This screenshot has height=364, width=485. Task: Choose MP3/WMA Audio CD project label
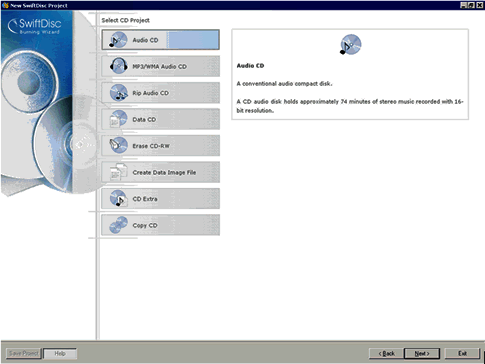[x=160, y=66]
